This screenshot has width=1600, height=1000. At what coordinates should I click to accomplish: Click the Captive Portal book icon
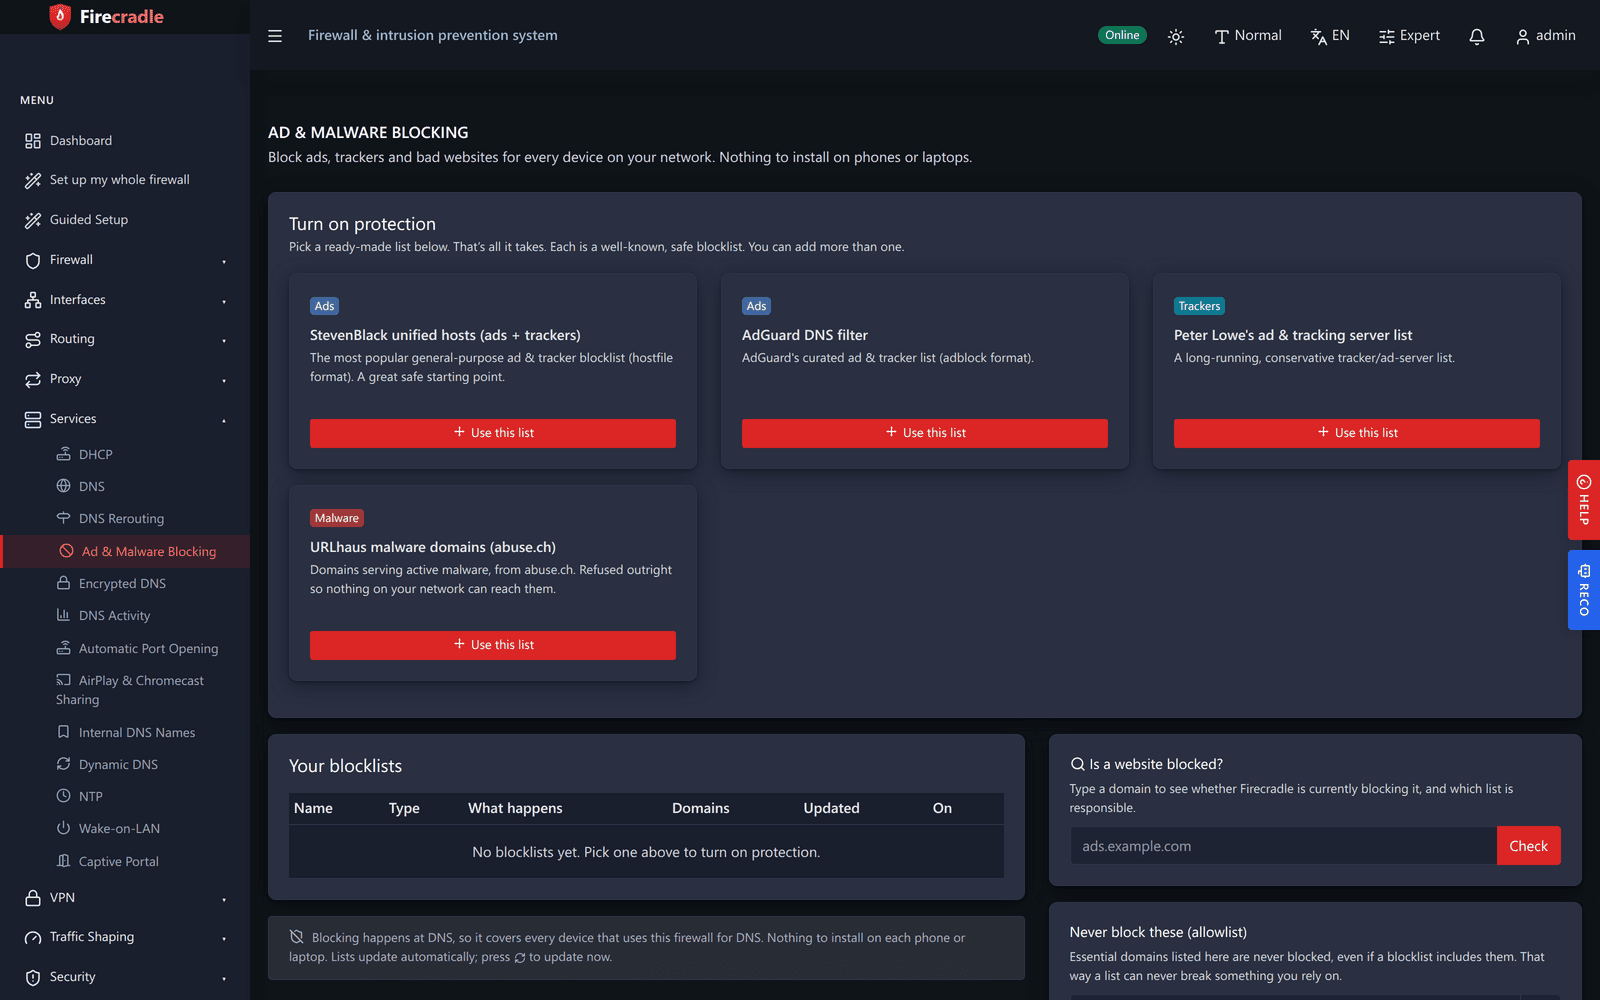(63, 861)
